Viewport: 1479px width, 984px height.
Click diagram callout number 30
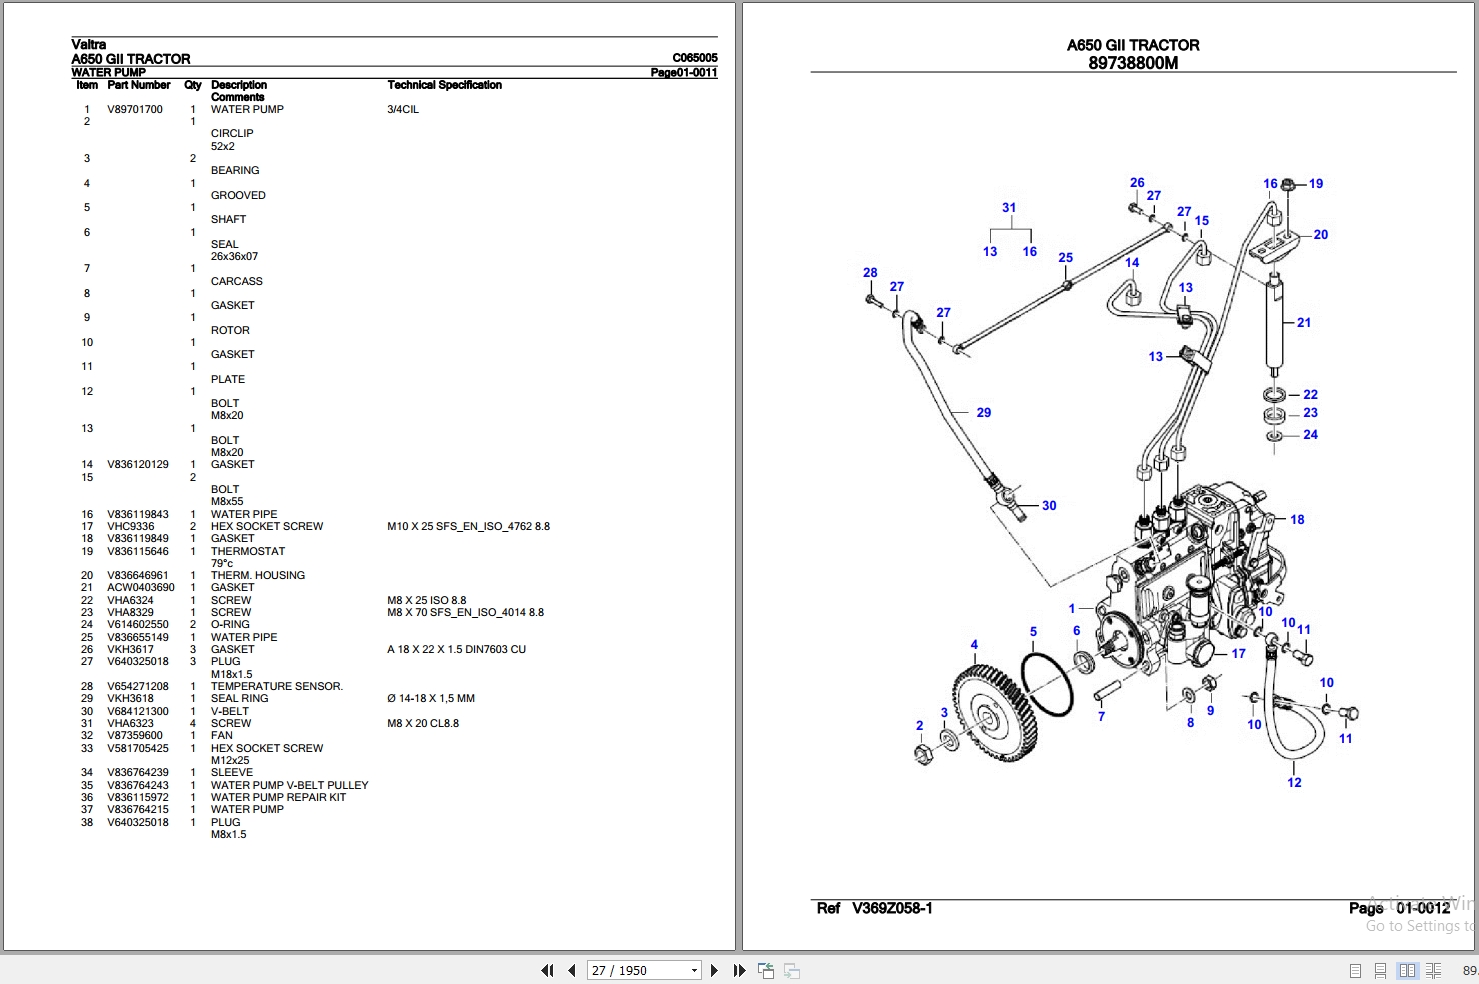1049,505
